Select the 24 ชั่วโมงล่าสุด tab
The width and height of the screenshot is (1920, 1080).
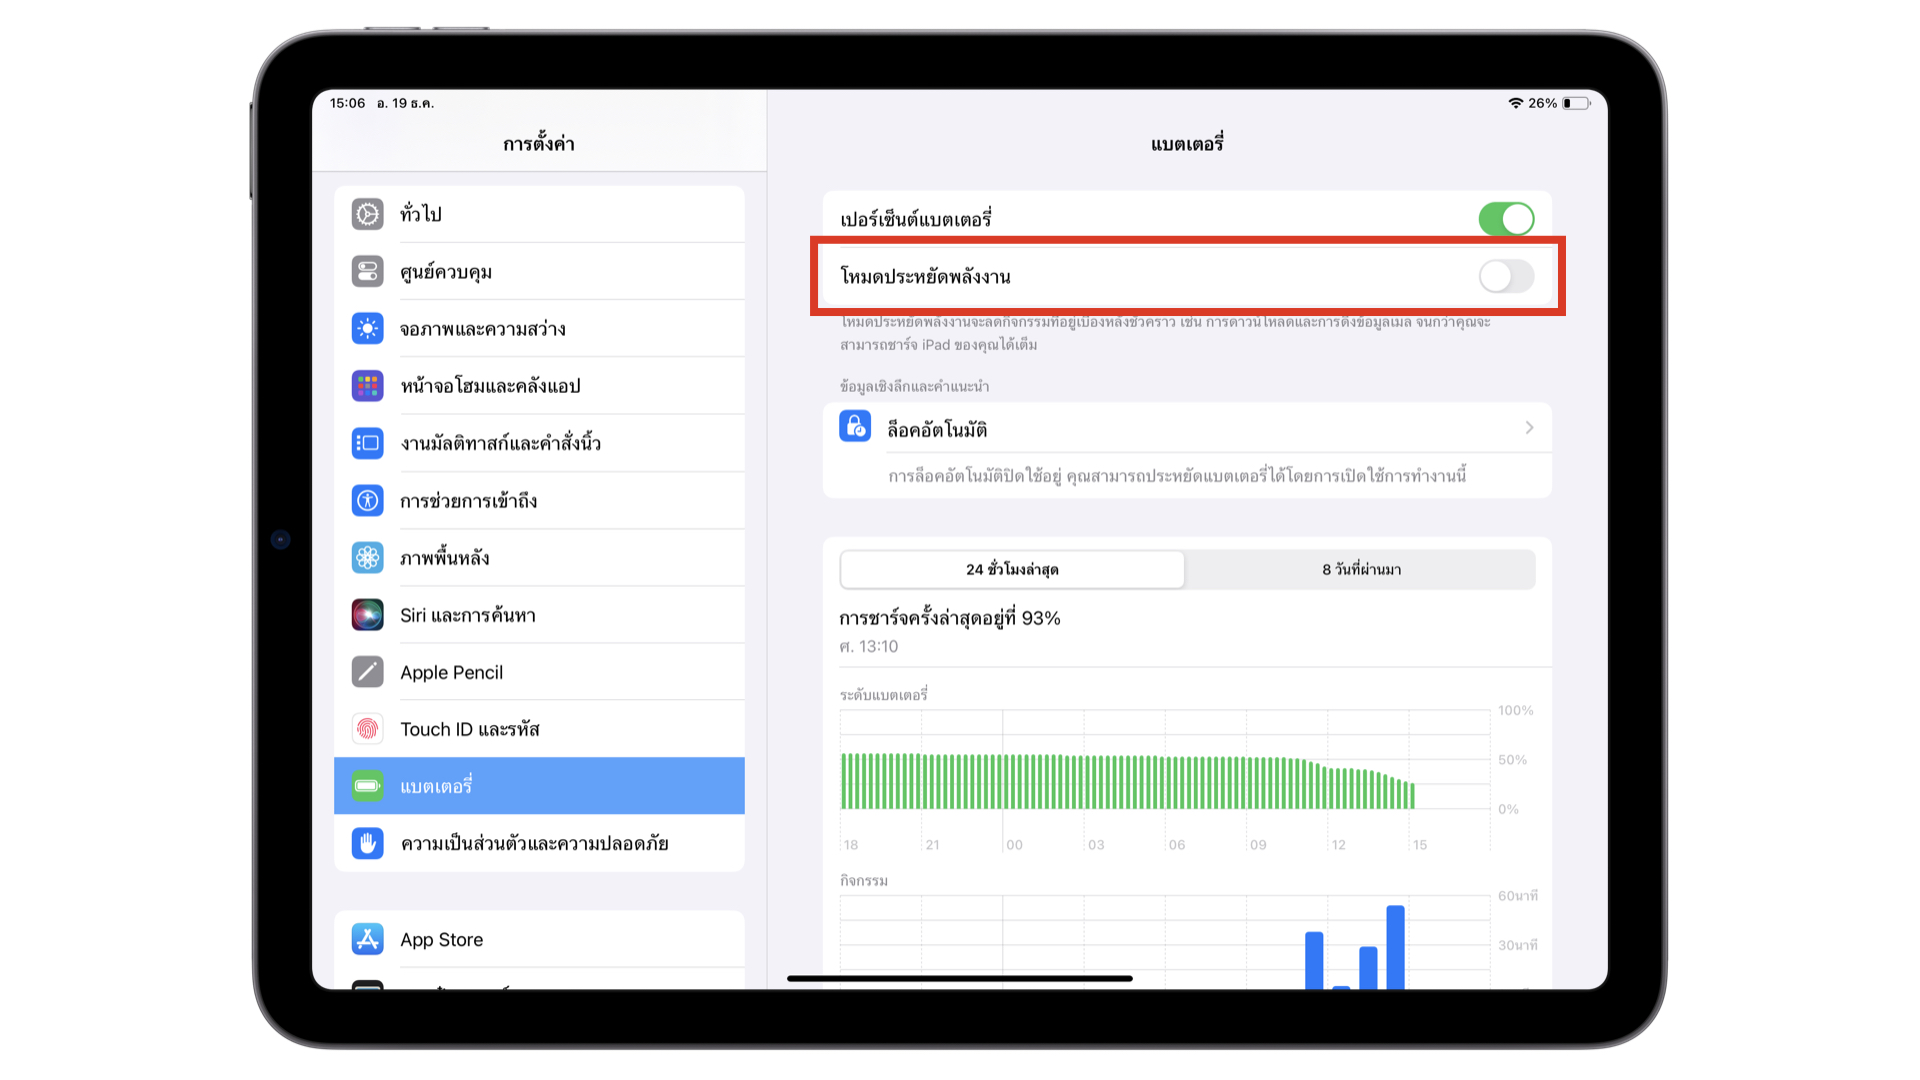coord(1012,569)
